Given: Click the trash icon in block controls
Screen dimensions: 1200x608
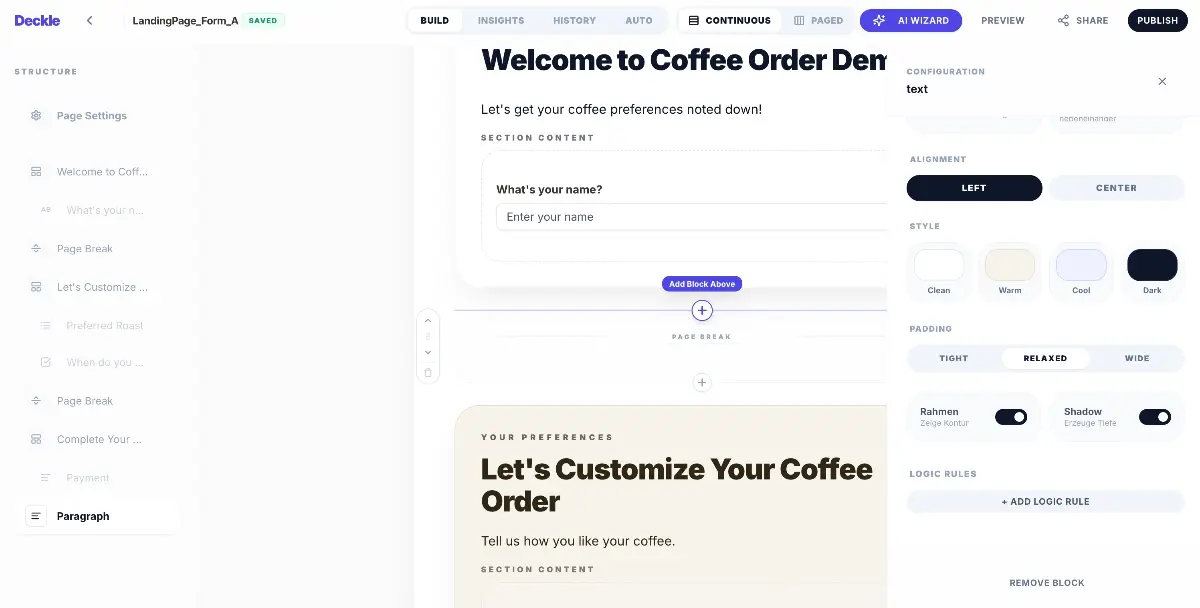Looking at the screenshot, I should click(x=428, y=373).
